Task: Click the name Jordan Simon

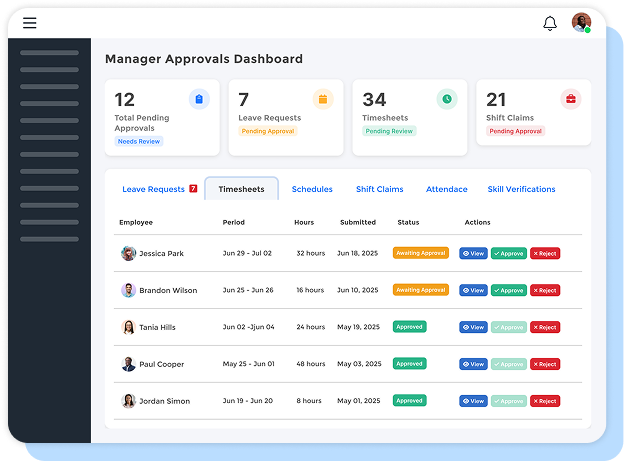Action: pyautogui.click(x=164, y=401)
